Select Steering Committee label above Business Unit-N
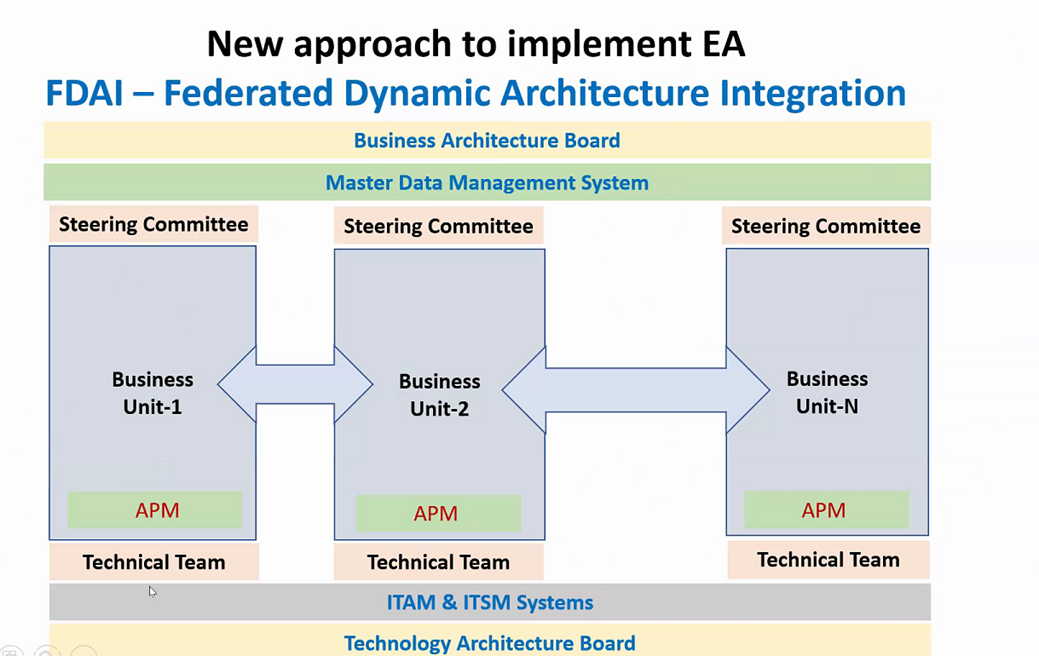This screenshot has width=1039, height=656. (826, 226)
